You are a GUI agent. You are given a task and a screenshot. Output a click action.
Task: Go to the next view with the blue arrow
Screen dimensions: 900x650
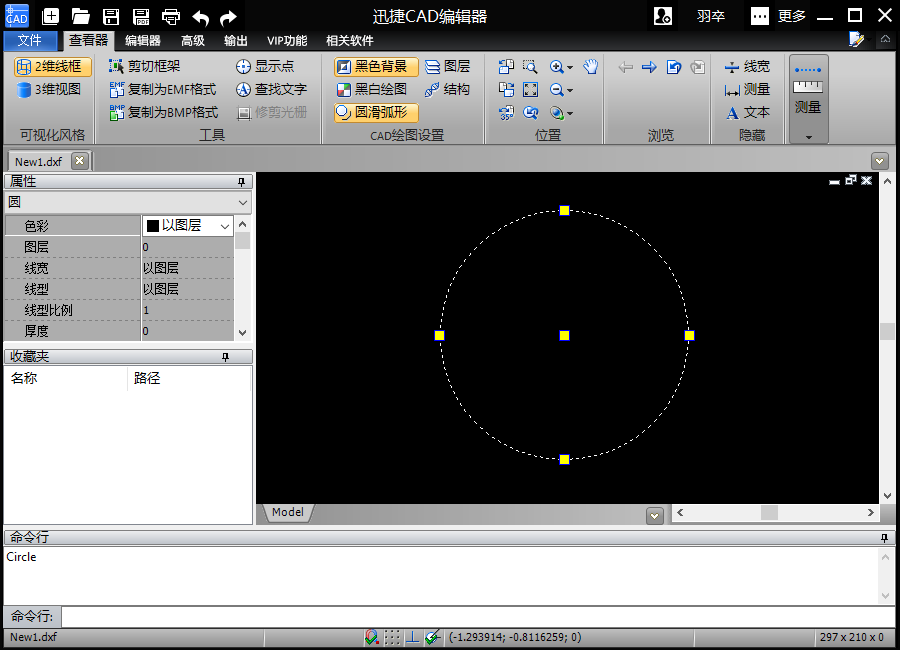click(x=649, y=67)
